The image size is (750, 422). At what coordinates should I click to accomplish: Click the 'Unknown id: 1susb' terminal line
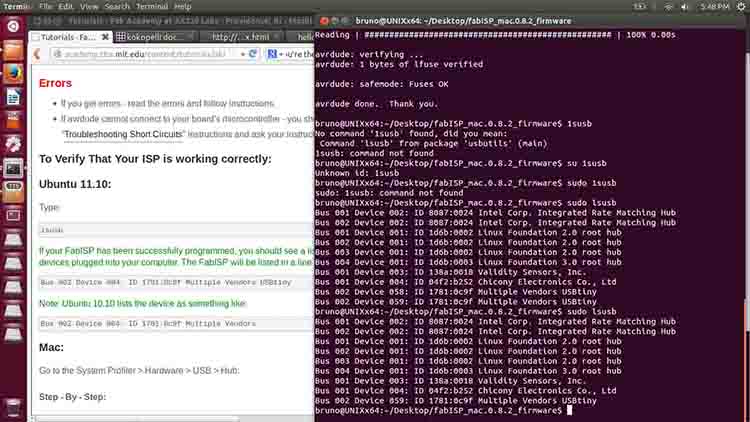(357, 173)
